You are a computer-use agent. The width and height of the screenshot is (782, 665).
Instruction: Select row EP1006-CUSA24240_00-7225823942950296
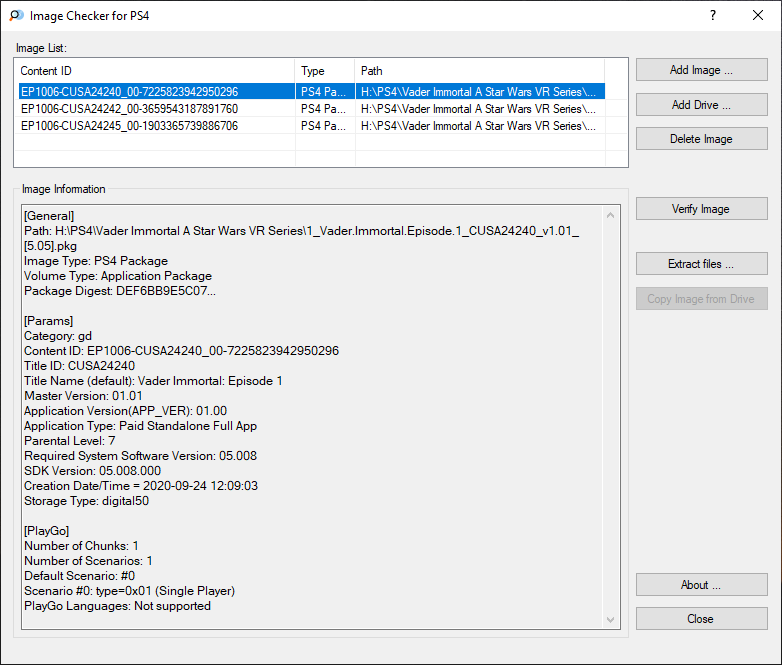pos(312,92)
